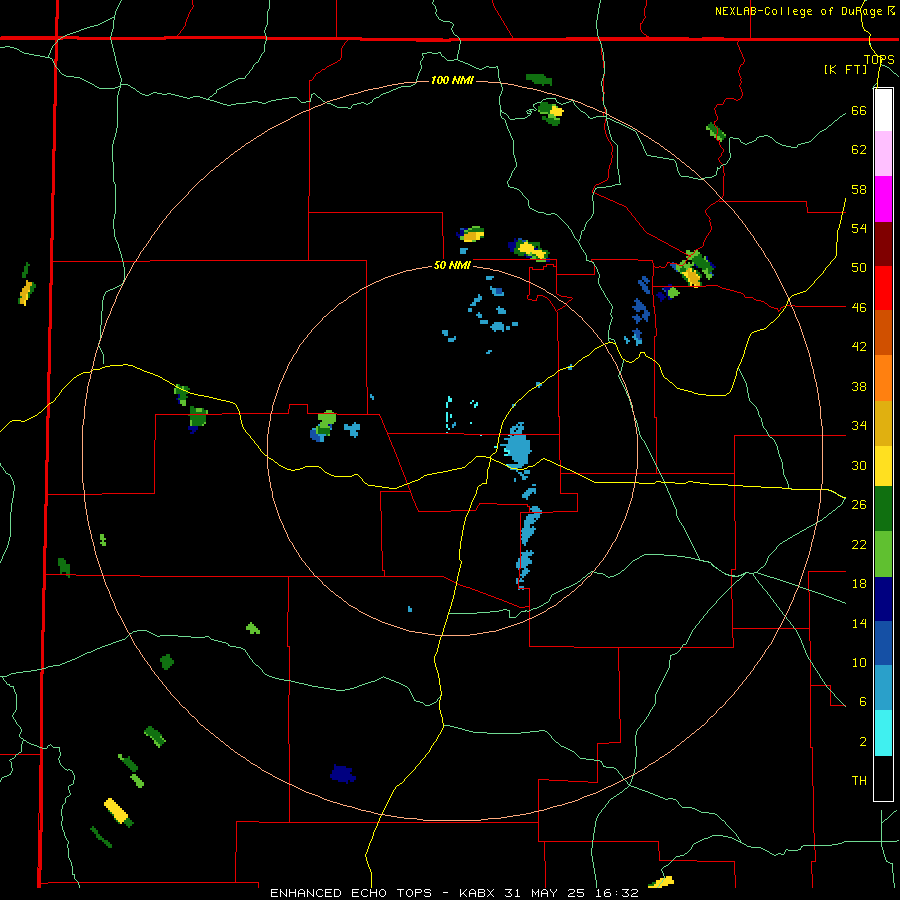Click the "KABX" radar site identifier
This screenshot has height=900, width=900.
pos(478,893)
